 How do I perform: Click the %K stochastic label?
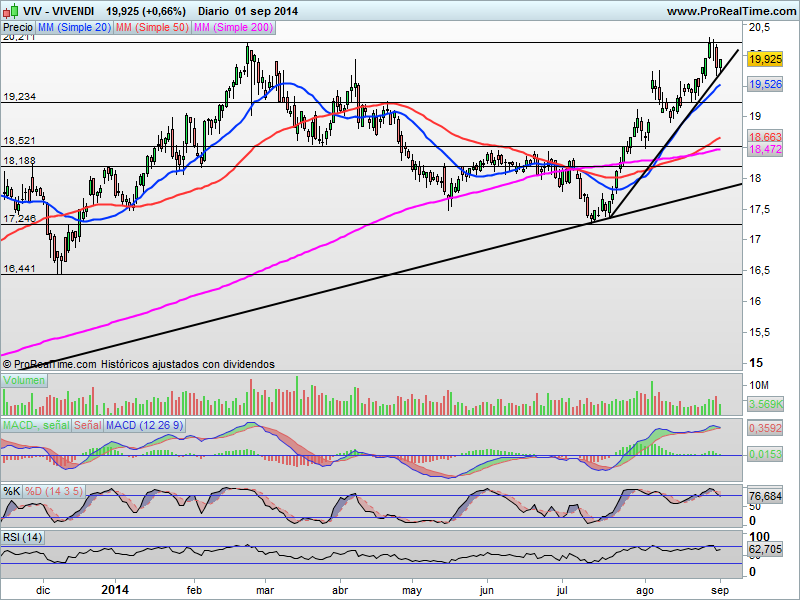click(x=12, y=491)
